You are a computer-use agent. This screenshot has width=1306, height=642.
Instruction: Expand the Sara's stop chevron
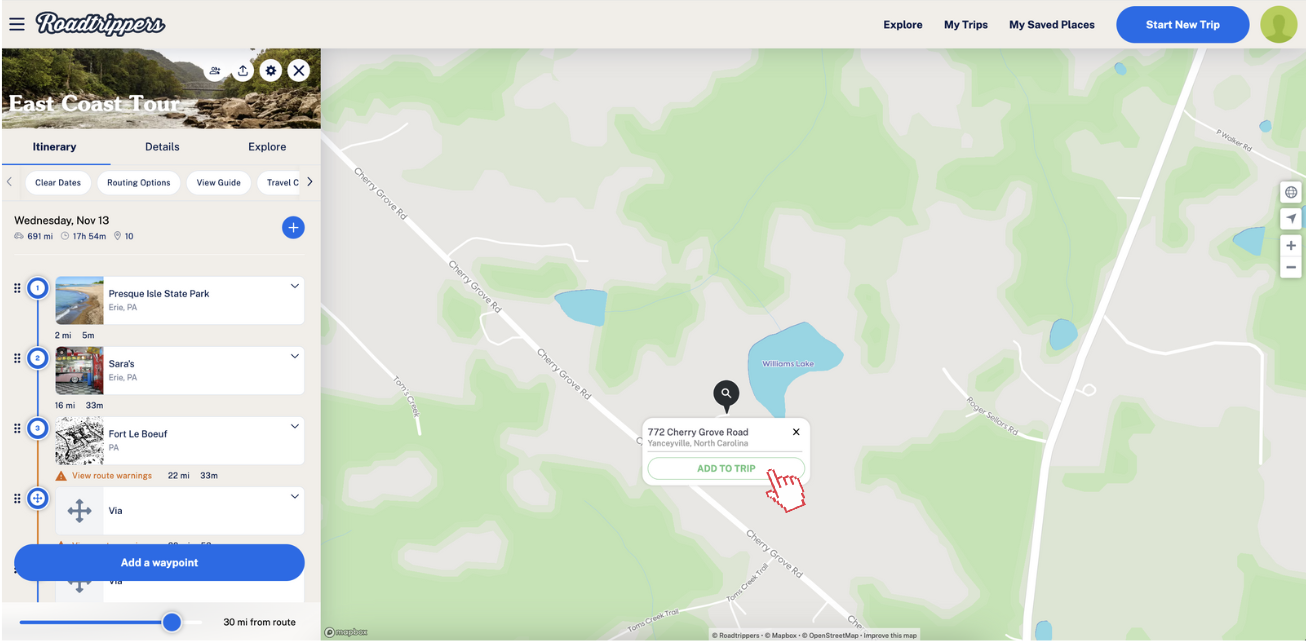pyautogui.click(x=295, y=356)
